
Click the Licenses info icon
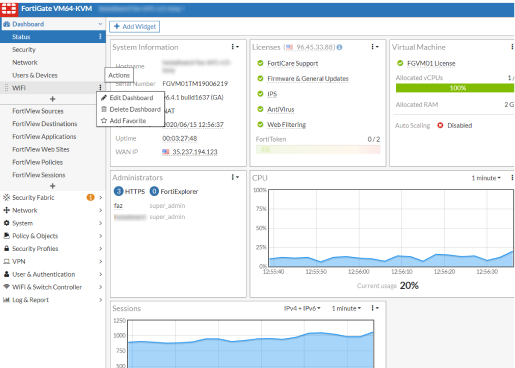point(339,47)
